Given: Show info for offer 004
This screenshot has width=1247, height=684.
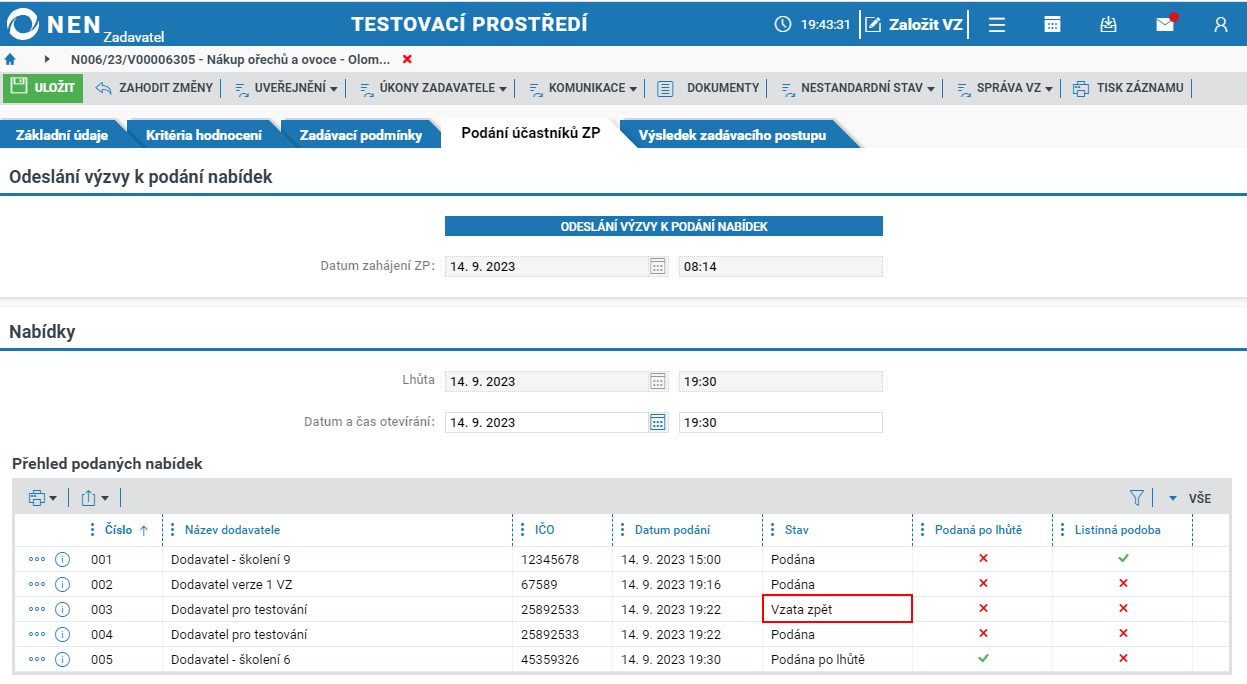Looking at the screenshot, I should tap(62, 634).
